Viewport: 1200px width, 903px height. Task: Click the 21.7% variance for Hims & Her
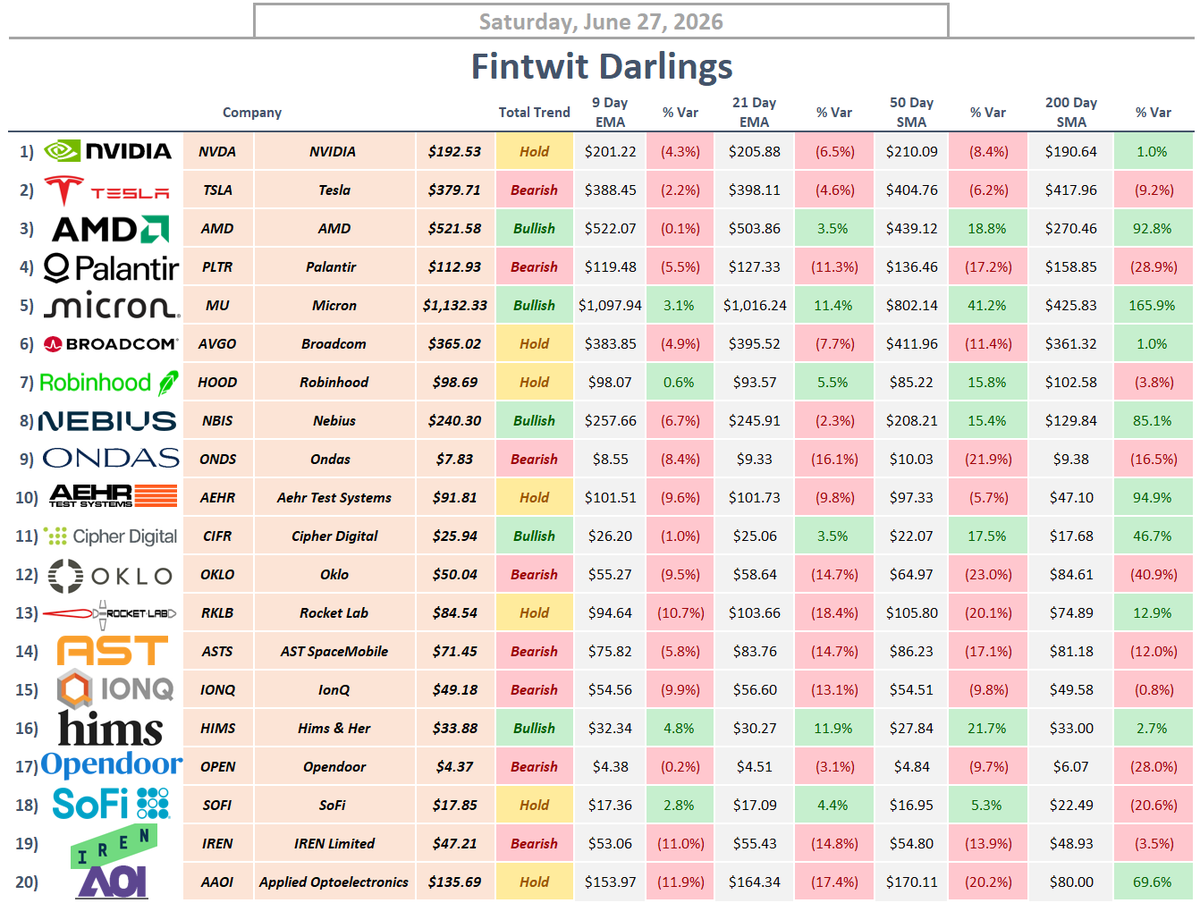pyautogui.click(x=990, y=728)
